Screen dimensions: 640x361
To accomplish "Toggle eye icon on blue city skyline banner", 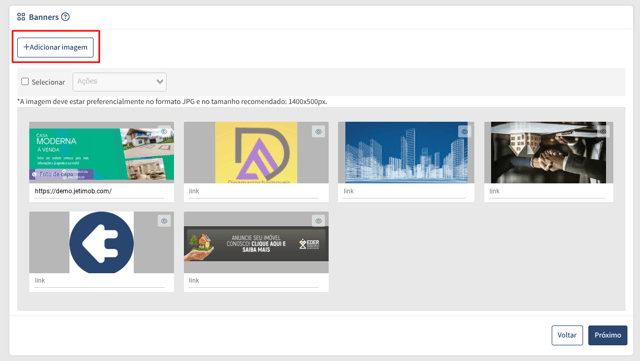I will (464, 131).
